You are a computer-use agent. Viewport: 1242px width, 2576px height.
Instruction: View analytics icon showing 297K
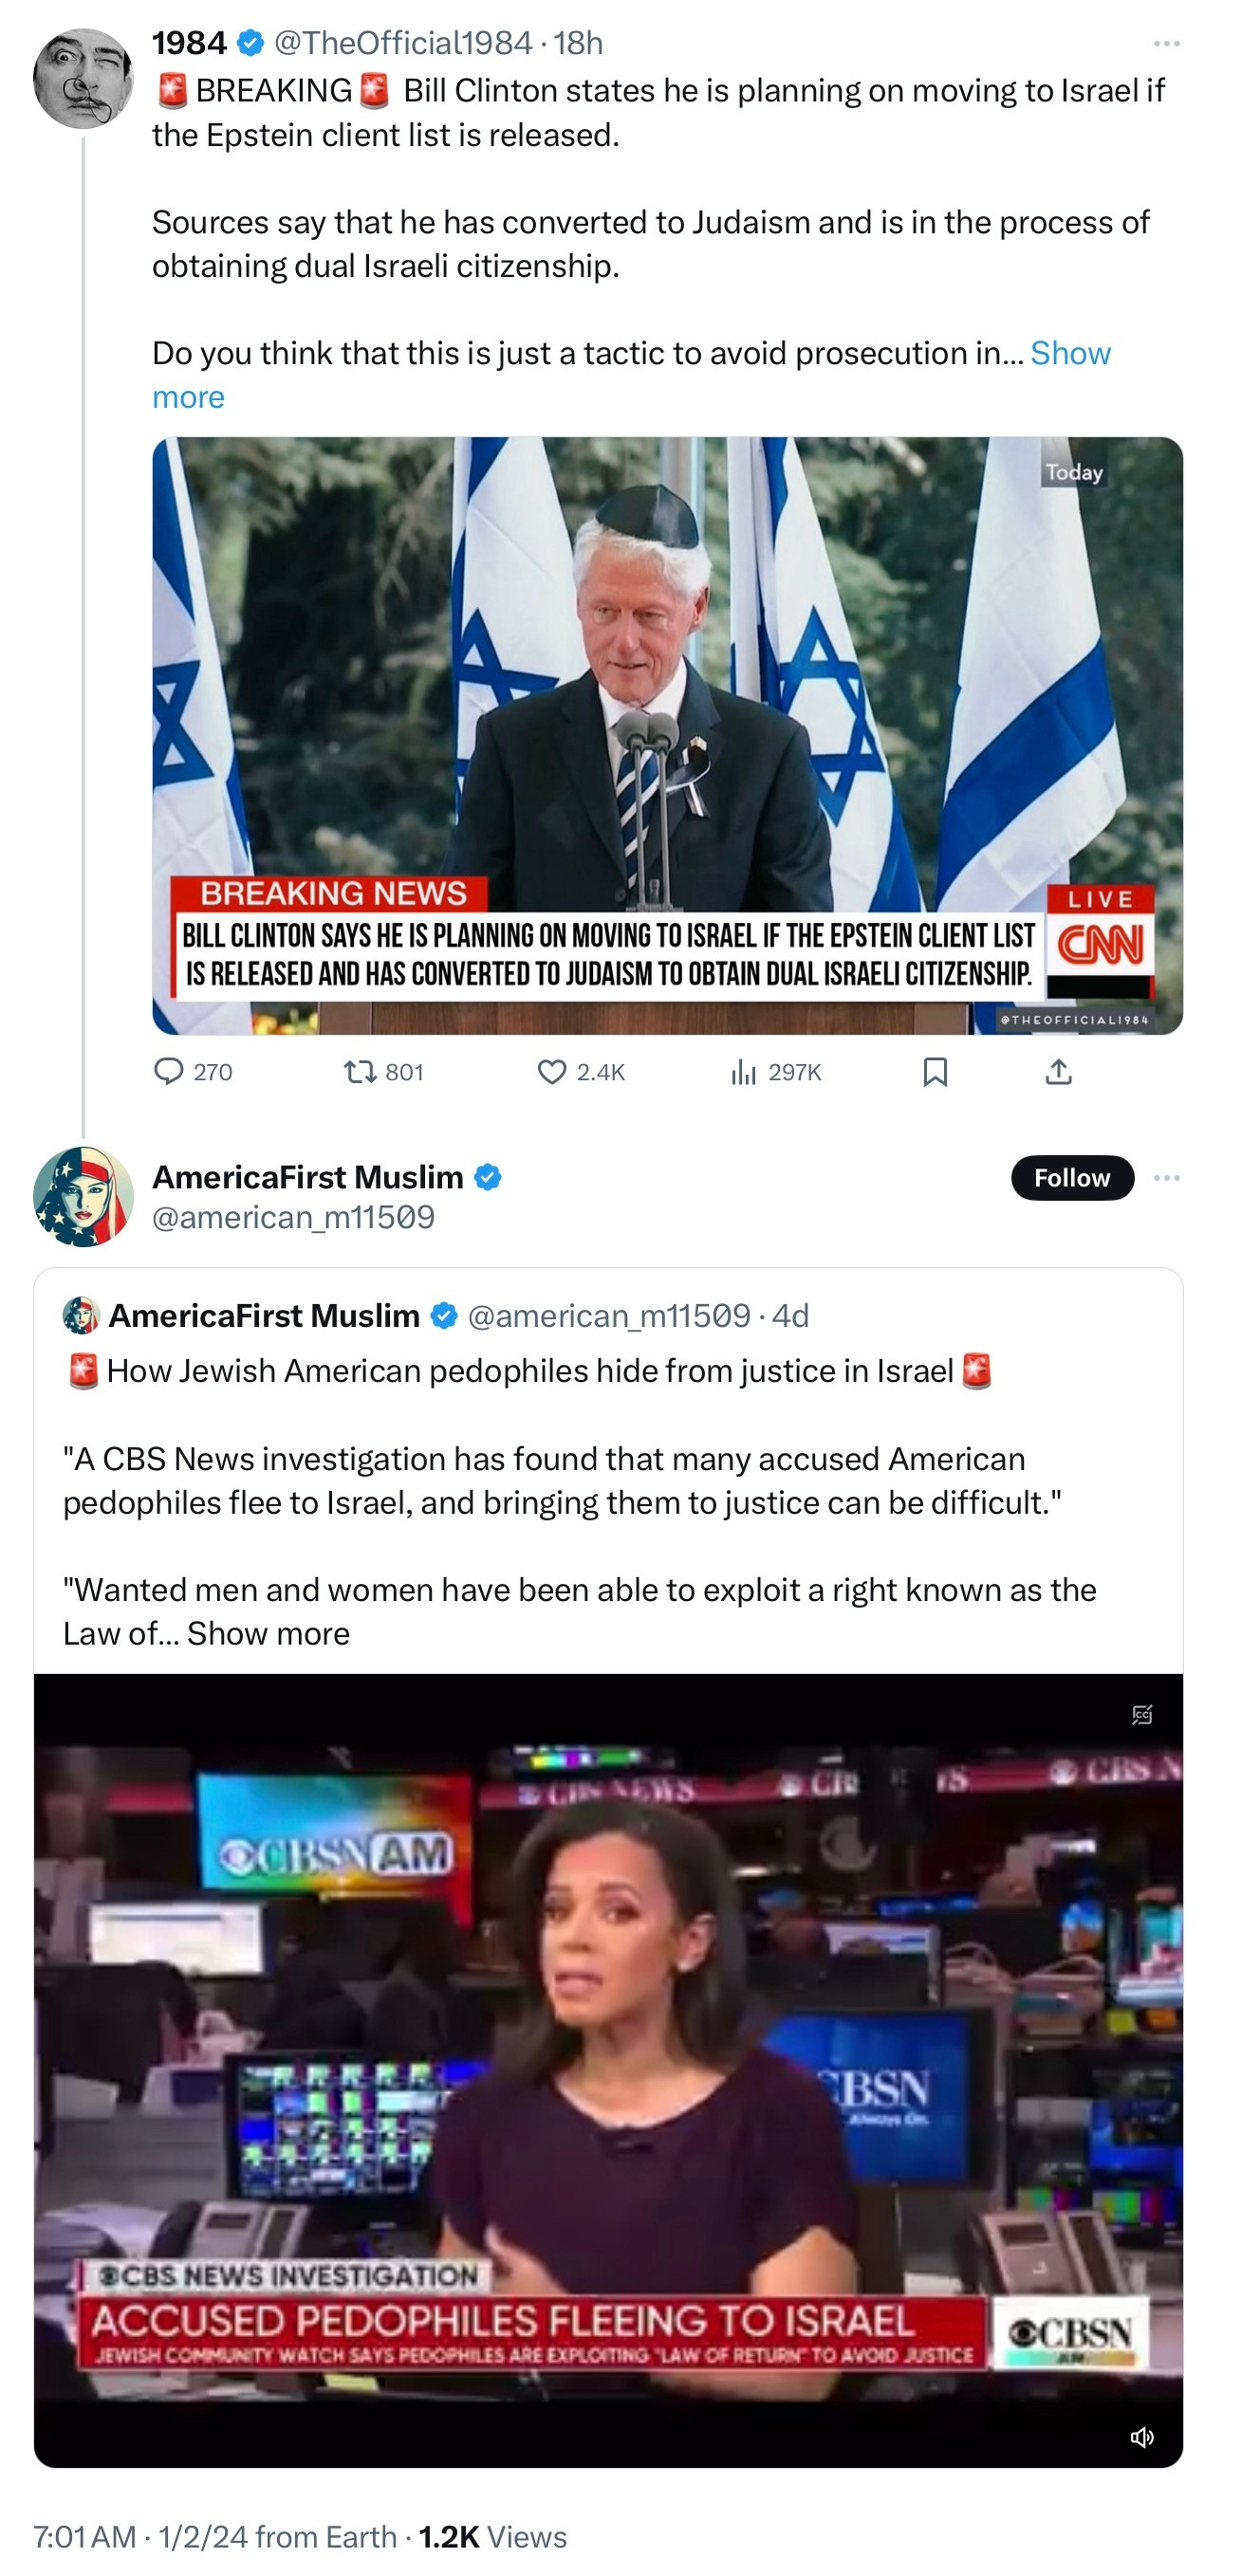743,1072
